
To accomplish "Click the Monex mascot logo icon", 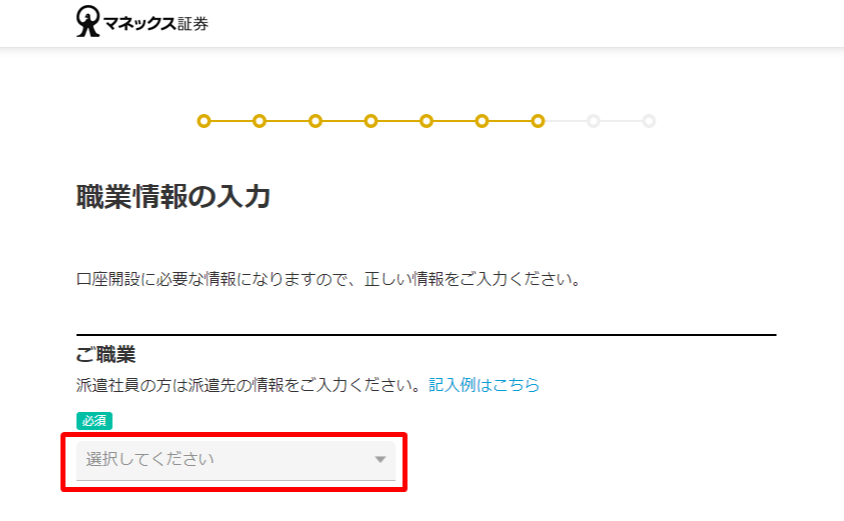I will tap(88, 22).
